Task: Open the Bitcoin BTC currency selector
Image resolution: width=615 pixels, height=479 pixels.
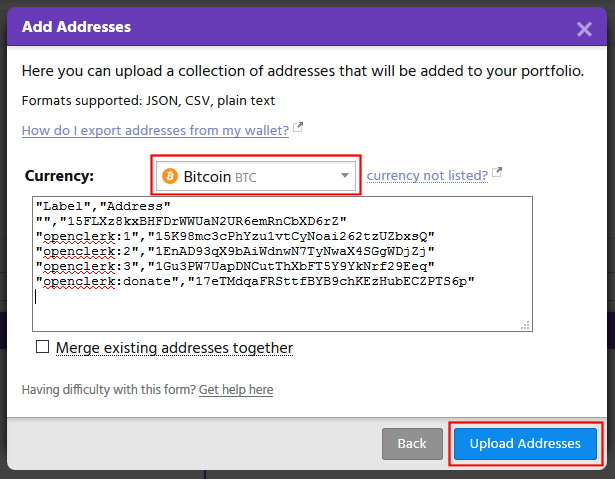Action: point(256,176)
